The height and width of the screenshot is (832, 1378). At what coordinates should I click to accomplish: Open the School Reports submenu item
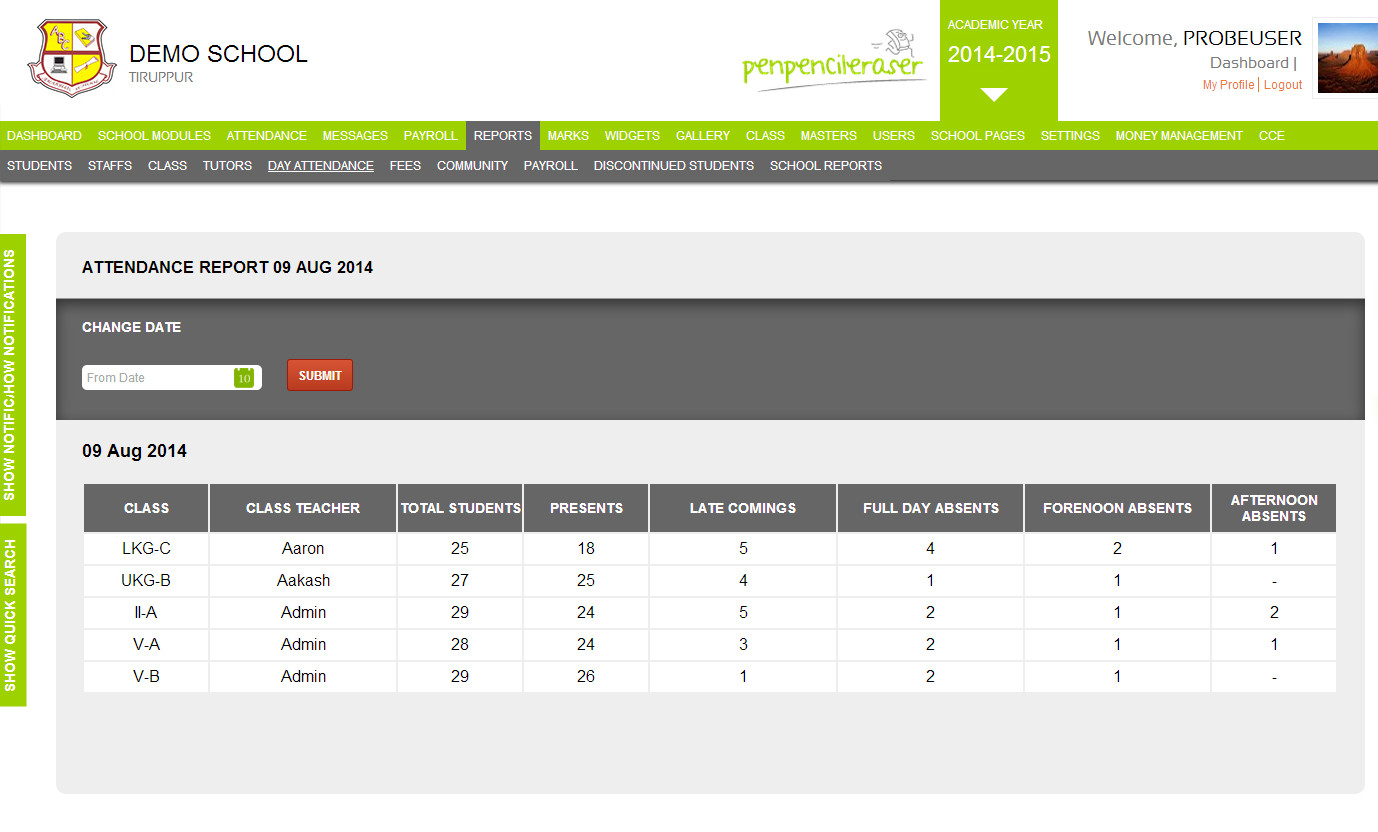click(x=825, y=166)
